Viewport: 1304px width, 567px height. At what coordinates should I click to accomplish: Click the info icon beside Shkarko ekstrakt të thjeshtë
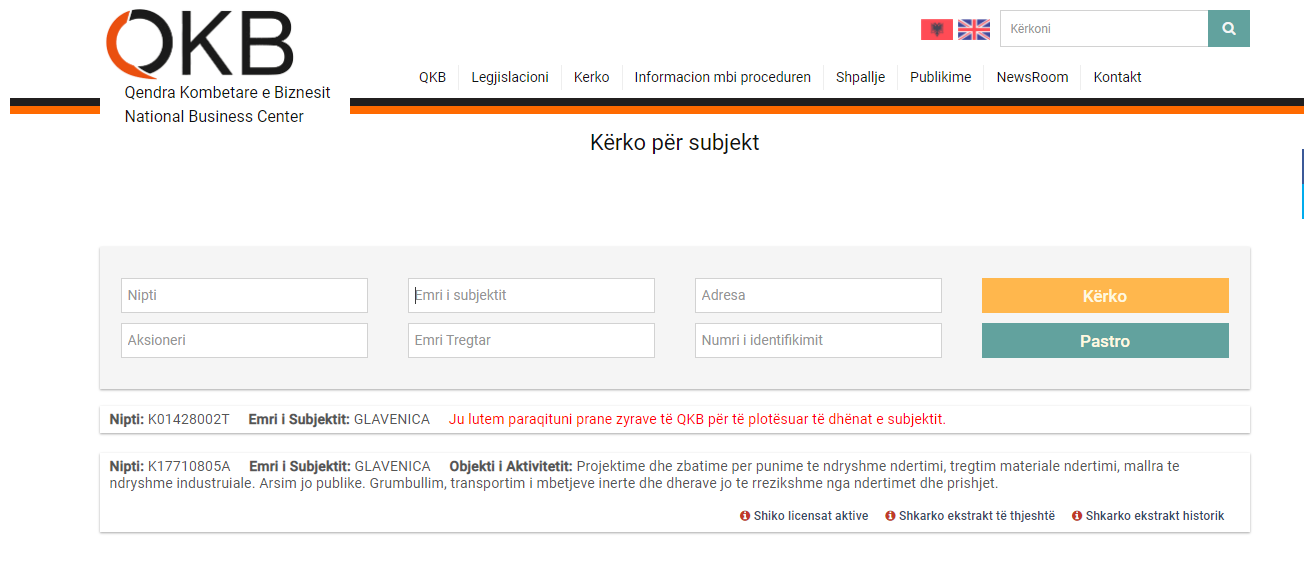[x=890, y=516]
